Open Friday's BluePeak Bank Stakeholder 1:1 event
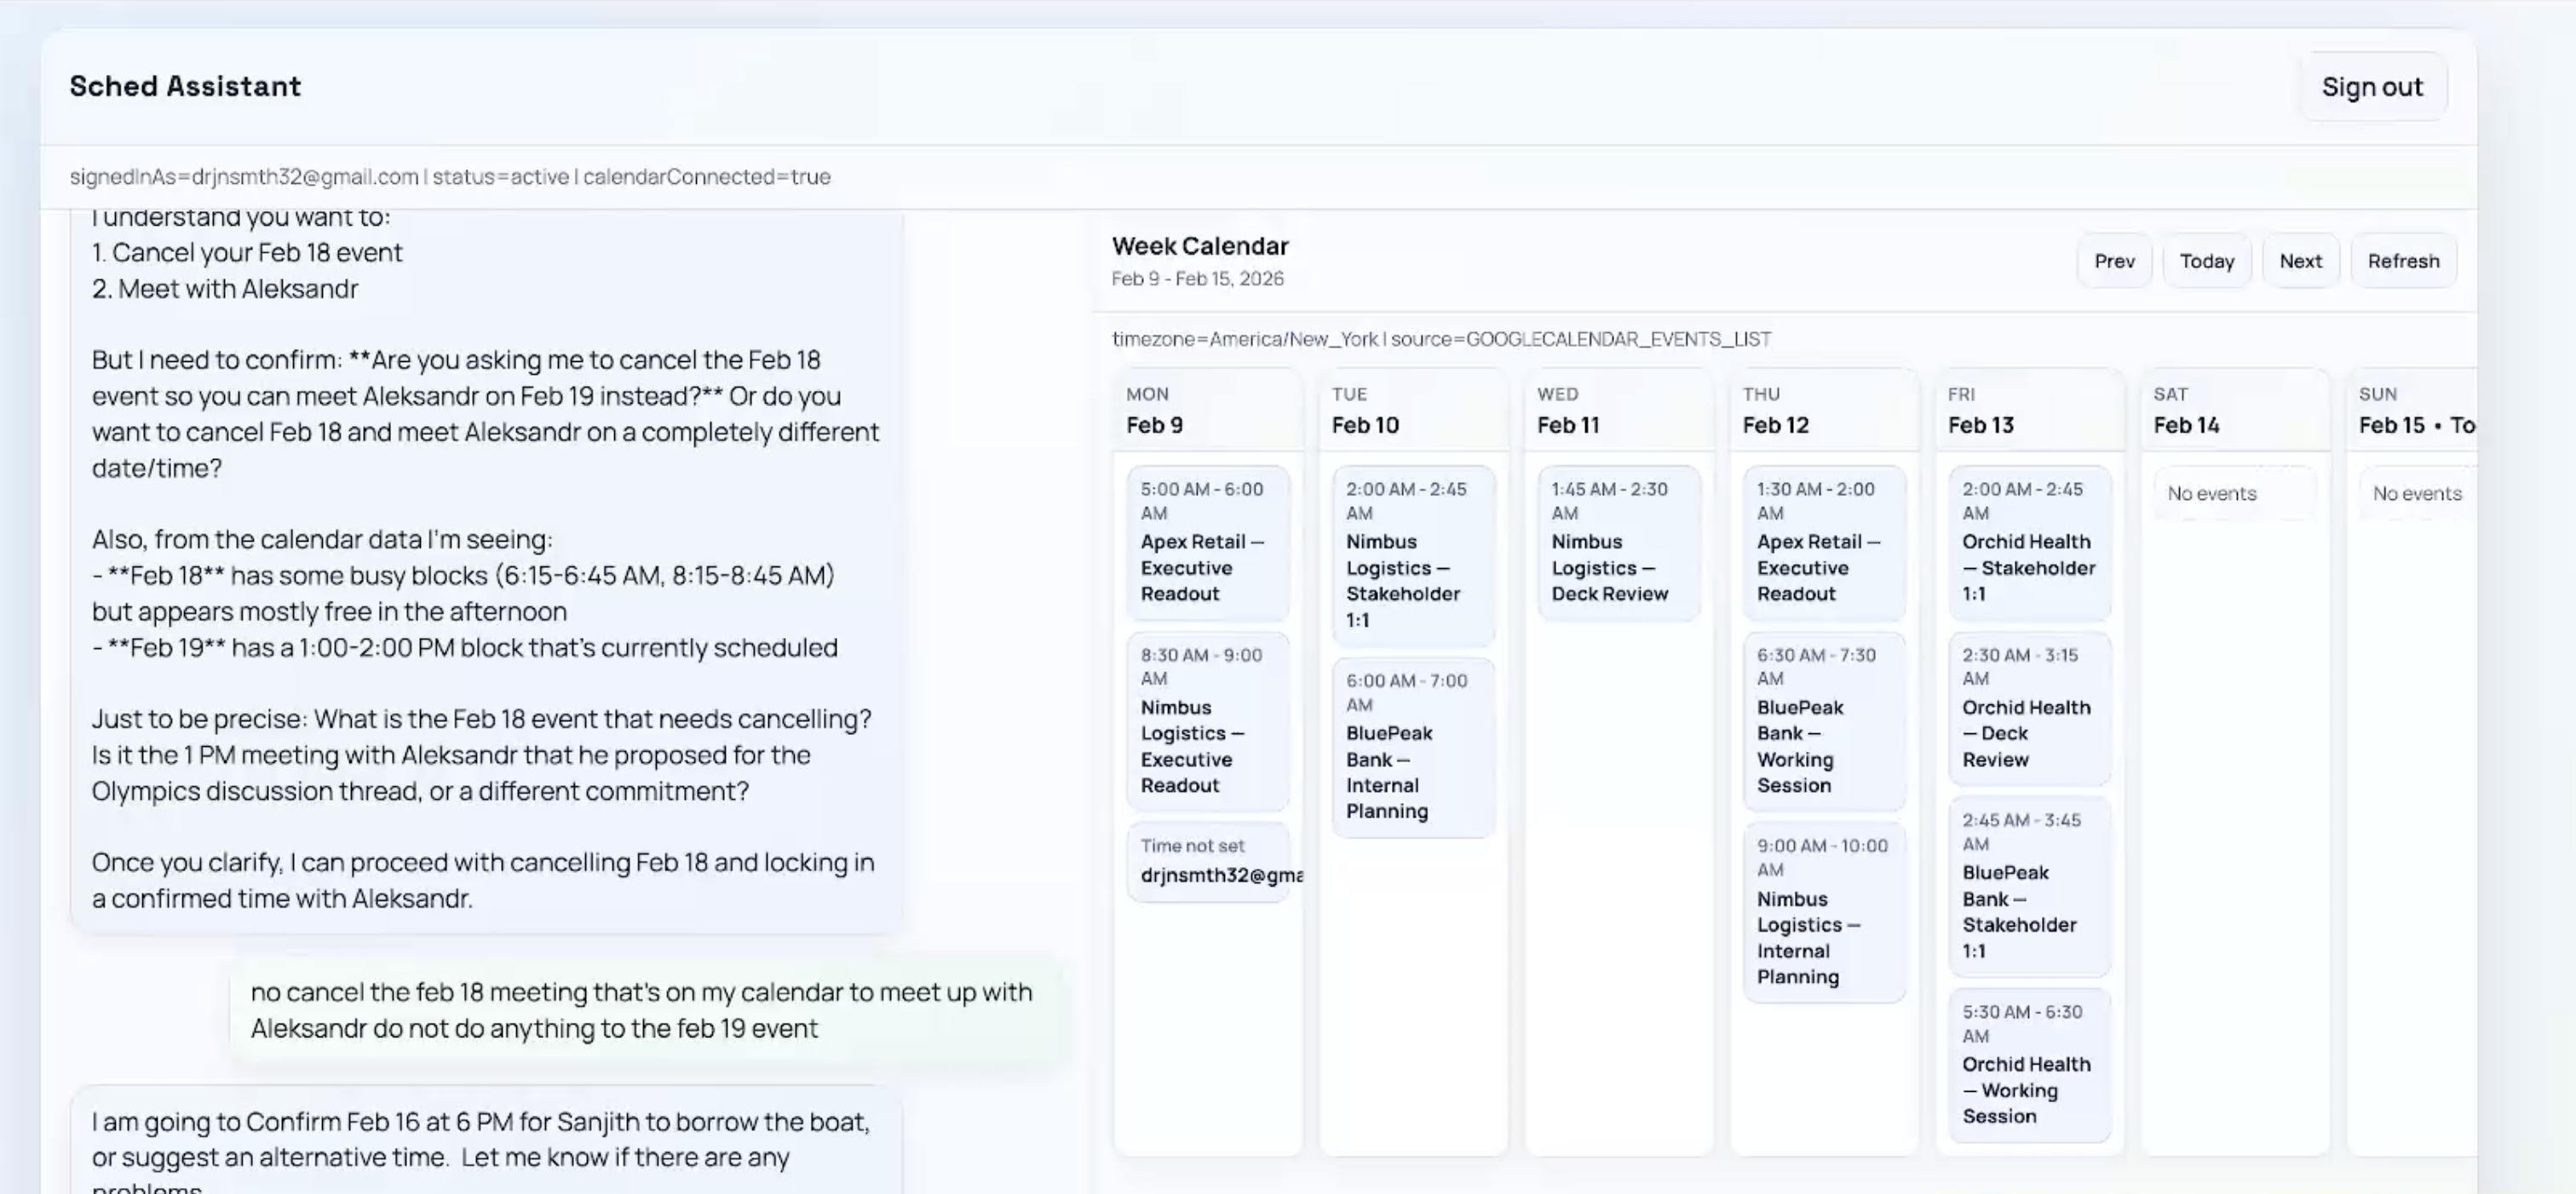The width and height of the screenshot is (2576, 1194). 2029,886
